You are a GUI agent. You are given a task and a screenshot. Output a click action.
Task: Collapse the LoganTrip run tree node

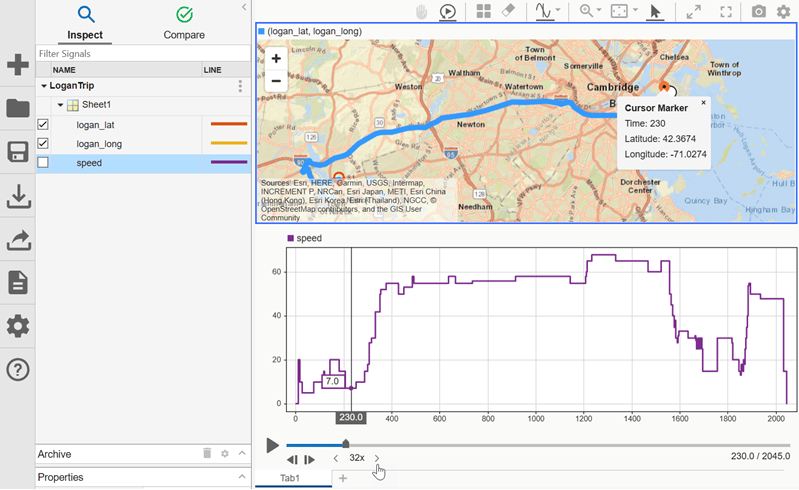44,86
